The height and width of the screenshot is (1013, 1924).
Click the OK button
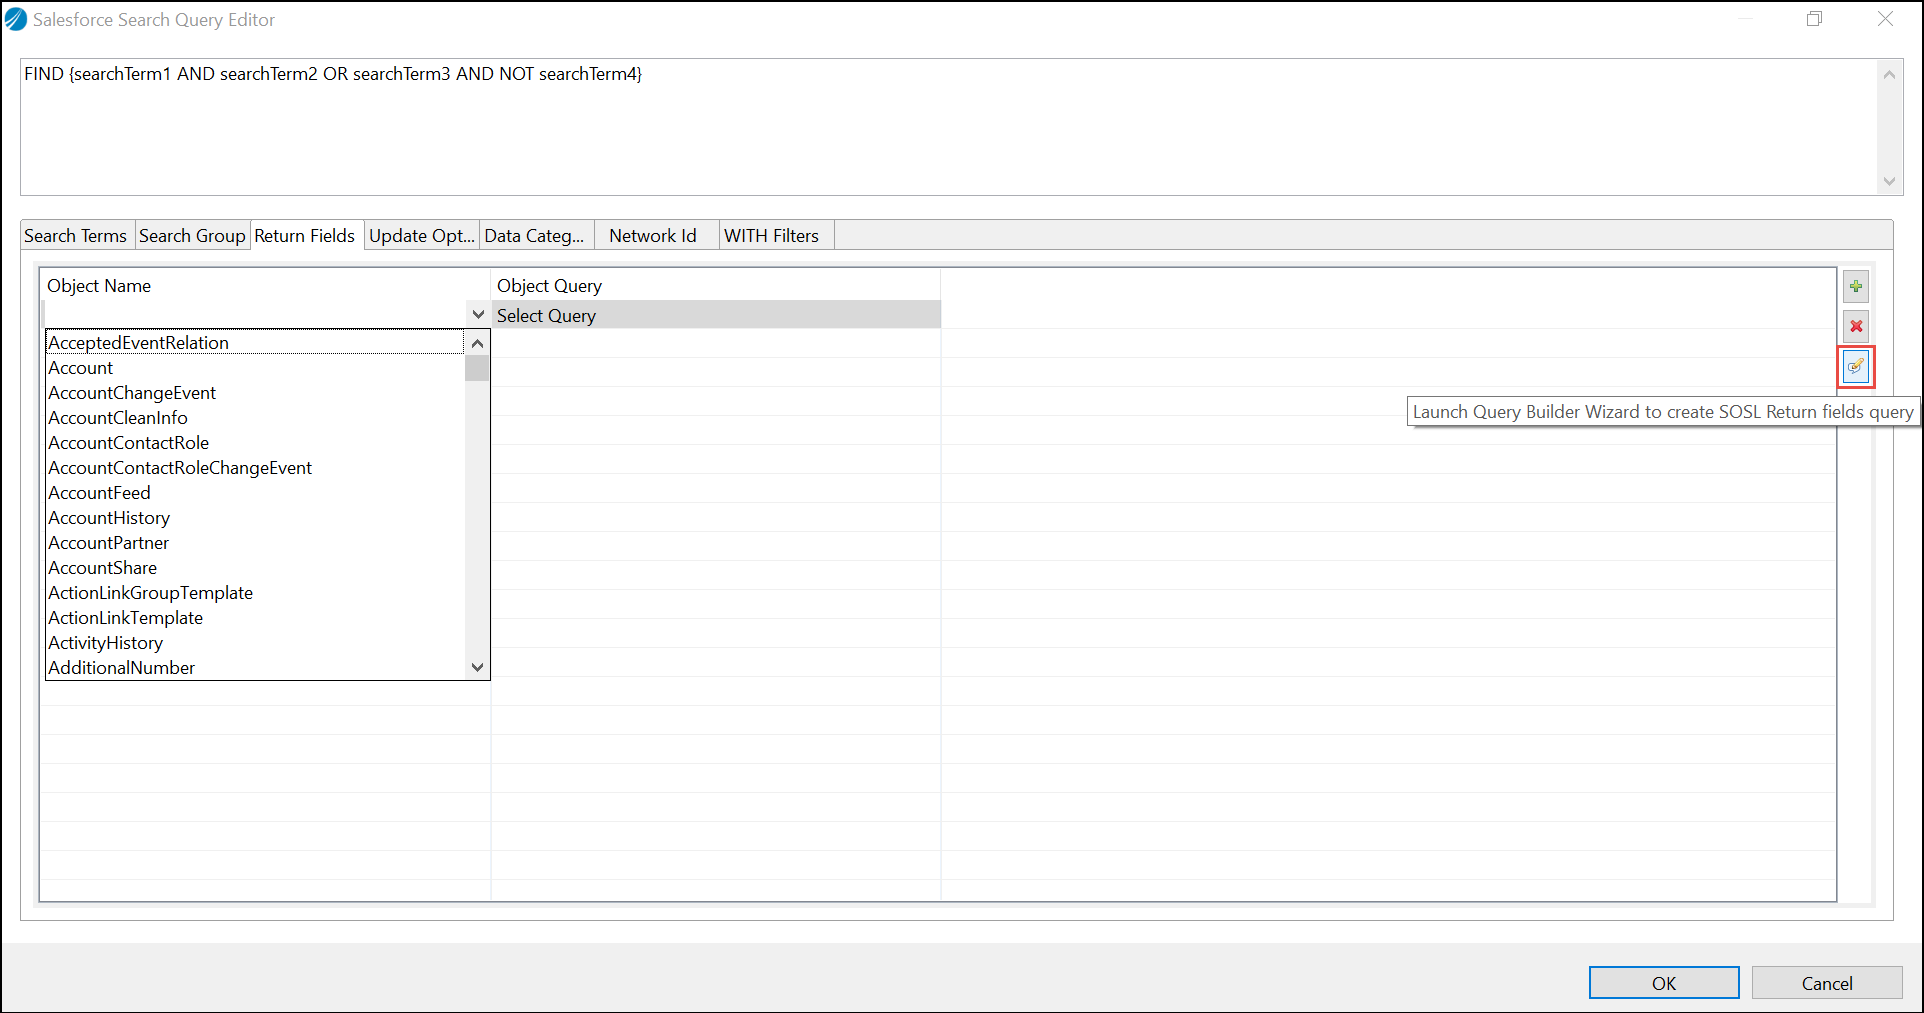(1664, 983)
